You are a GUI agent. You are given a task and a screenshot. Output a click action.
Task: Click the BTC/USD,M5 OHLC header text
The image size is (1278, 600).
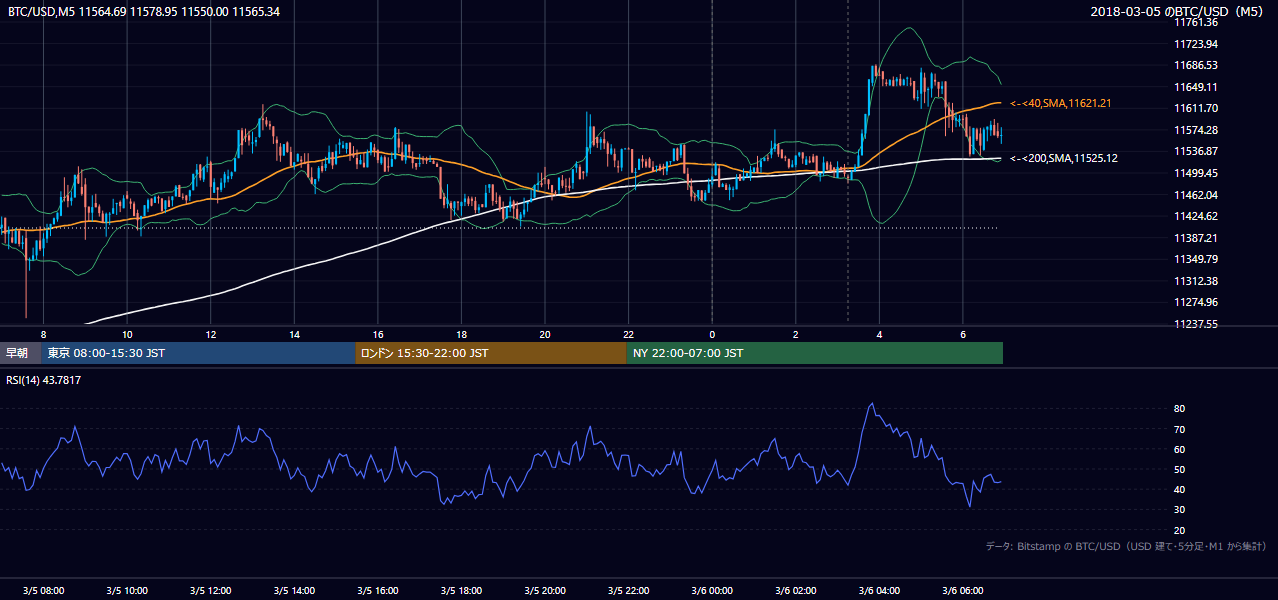pyautogui.click(x=144, y=11)
